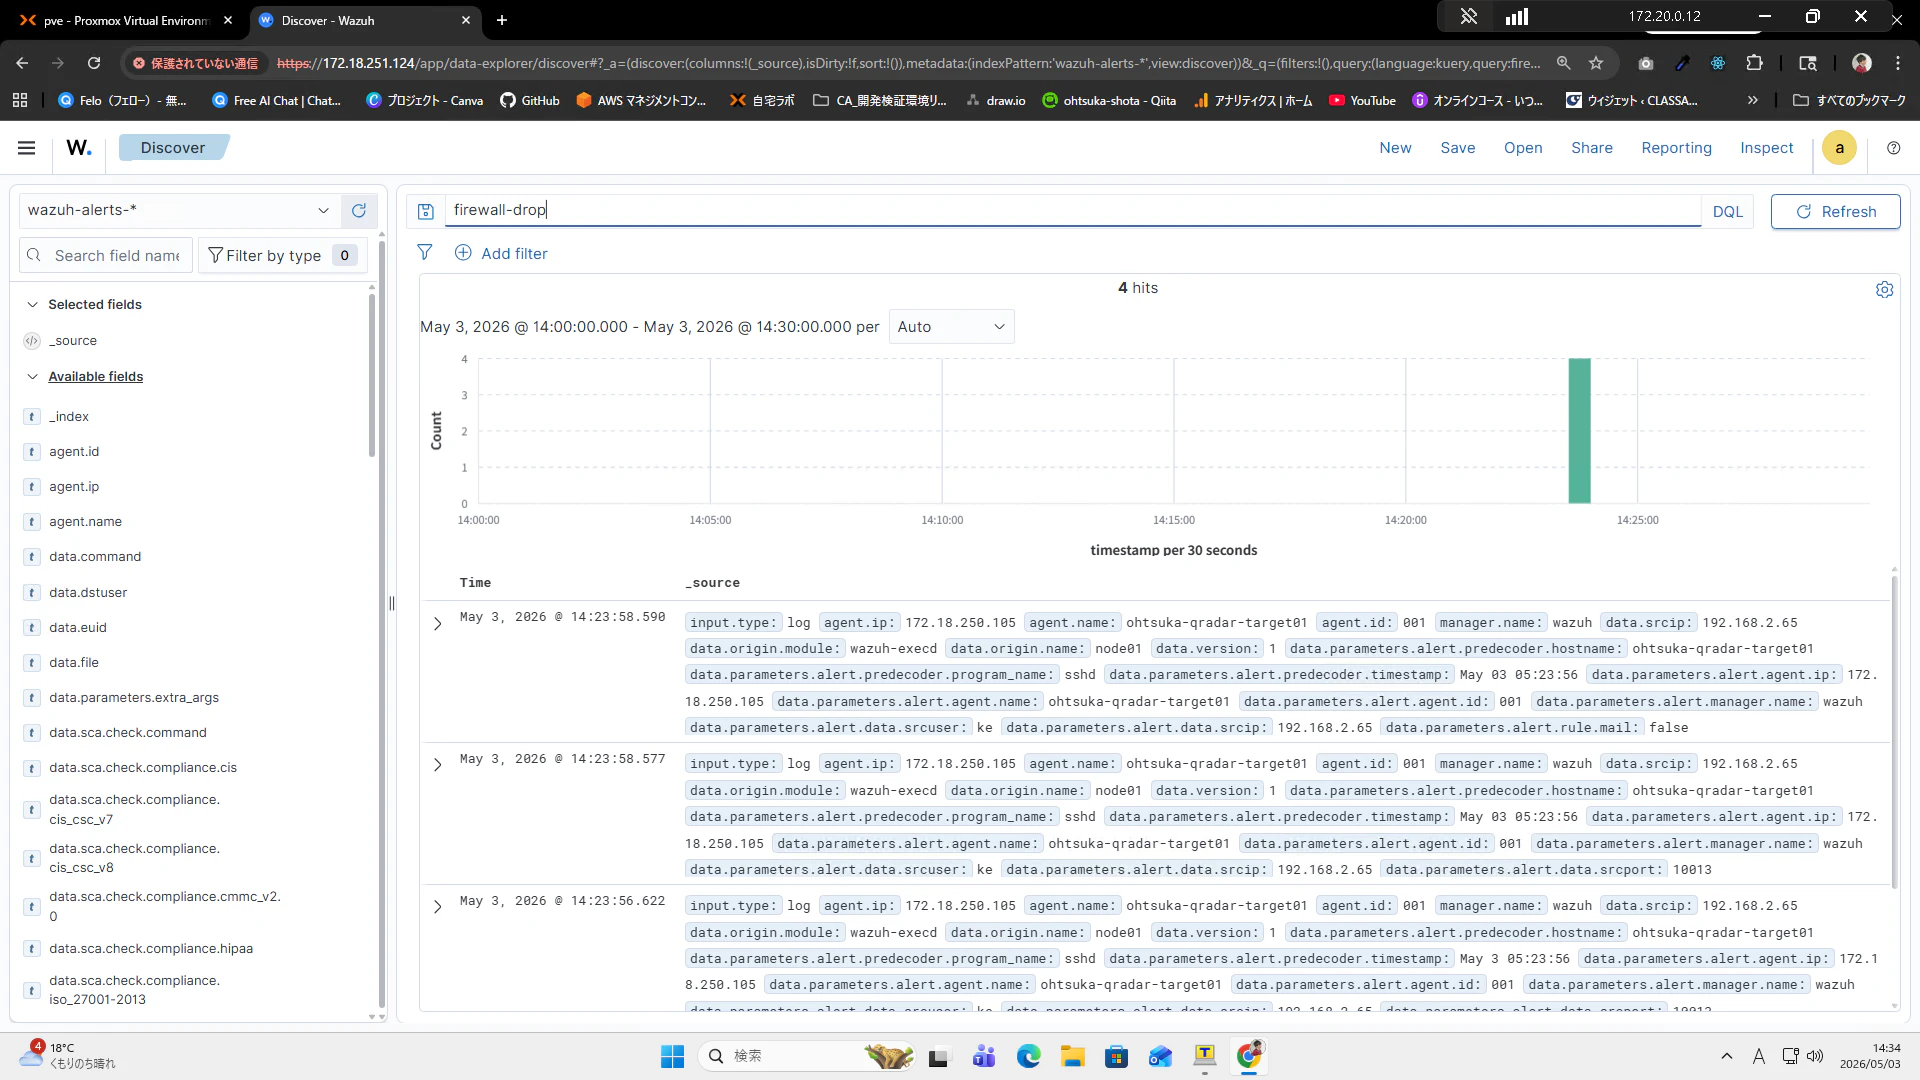Collapse the Selected fields section
The height and width of the screenshot is (1080, 1920).
[32, 304]
